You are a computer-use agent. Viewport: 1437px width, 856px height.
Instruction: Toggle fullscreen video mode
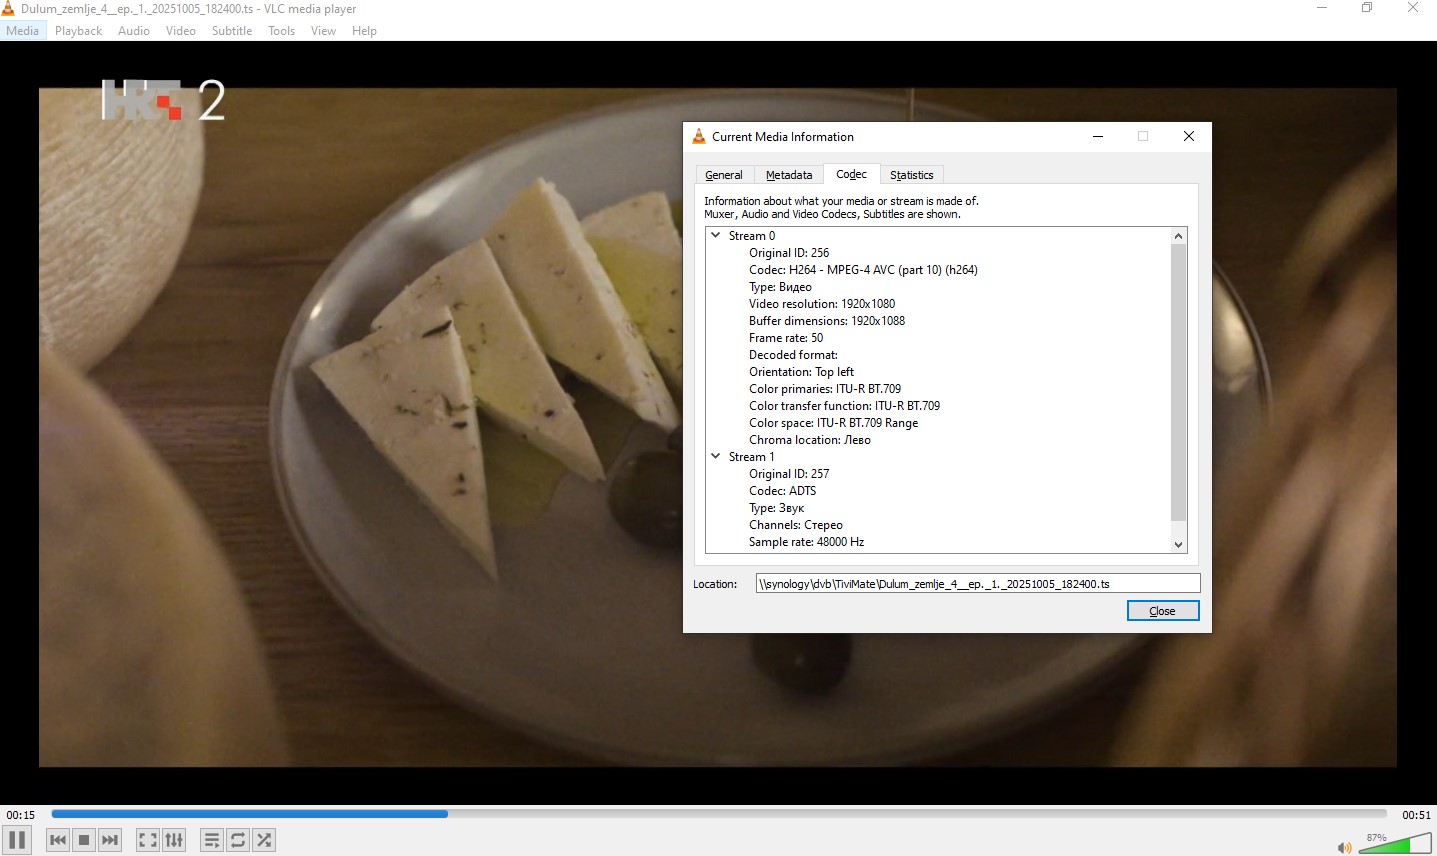coord(148,840)
